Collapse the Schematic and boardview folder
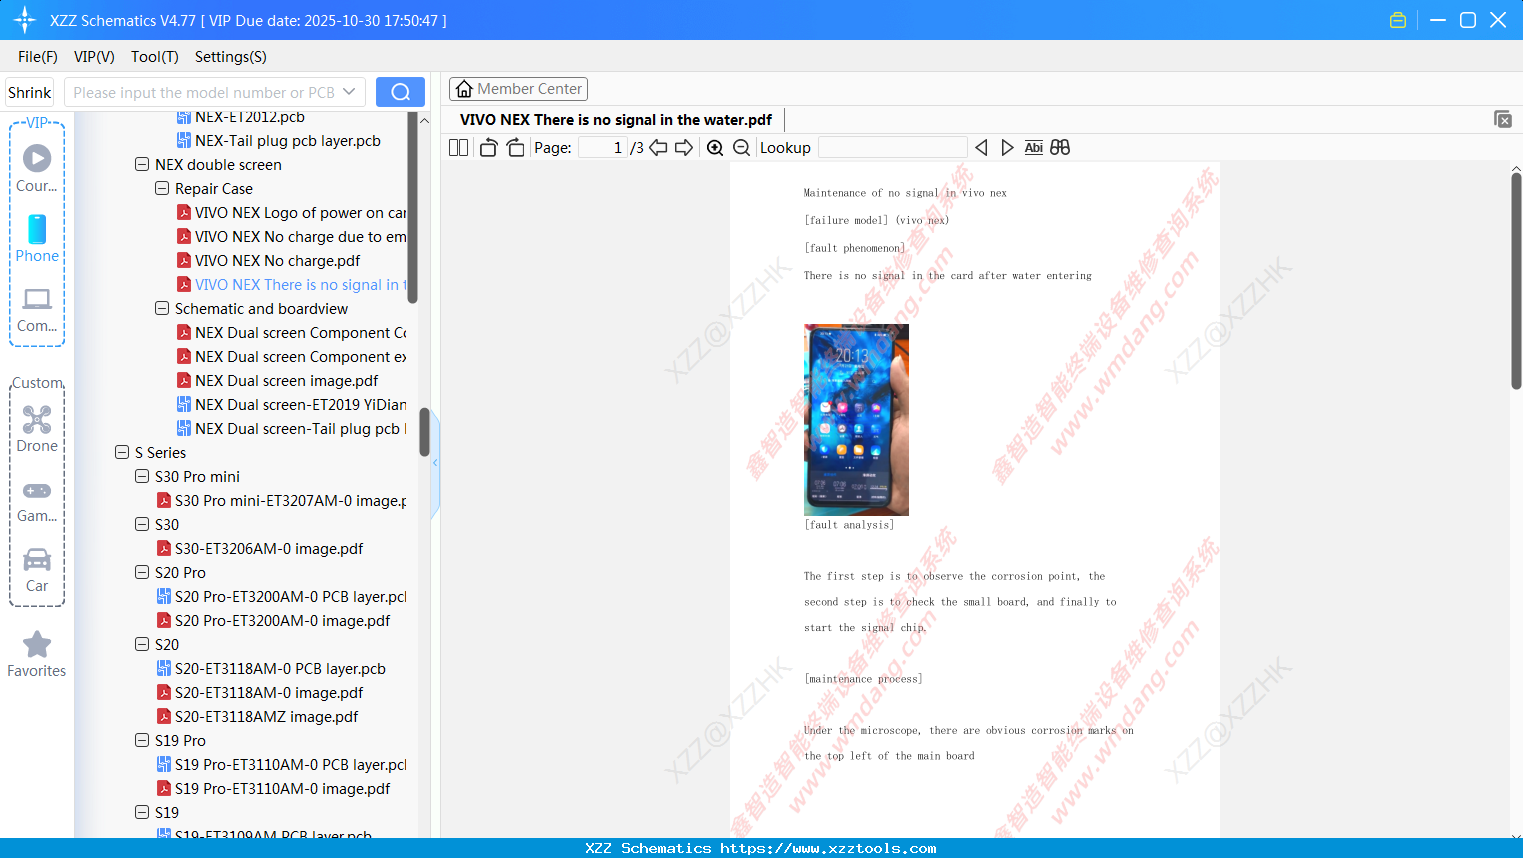The height and width of the screenshot is (858, 1523). (162, 308)
